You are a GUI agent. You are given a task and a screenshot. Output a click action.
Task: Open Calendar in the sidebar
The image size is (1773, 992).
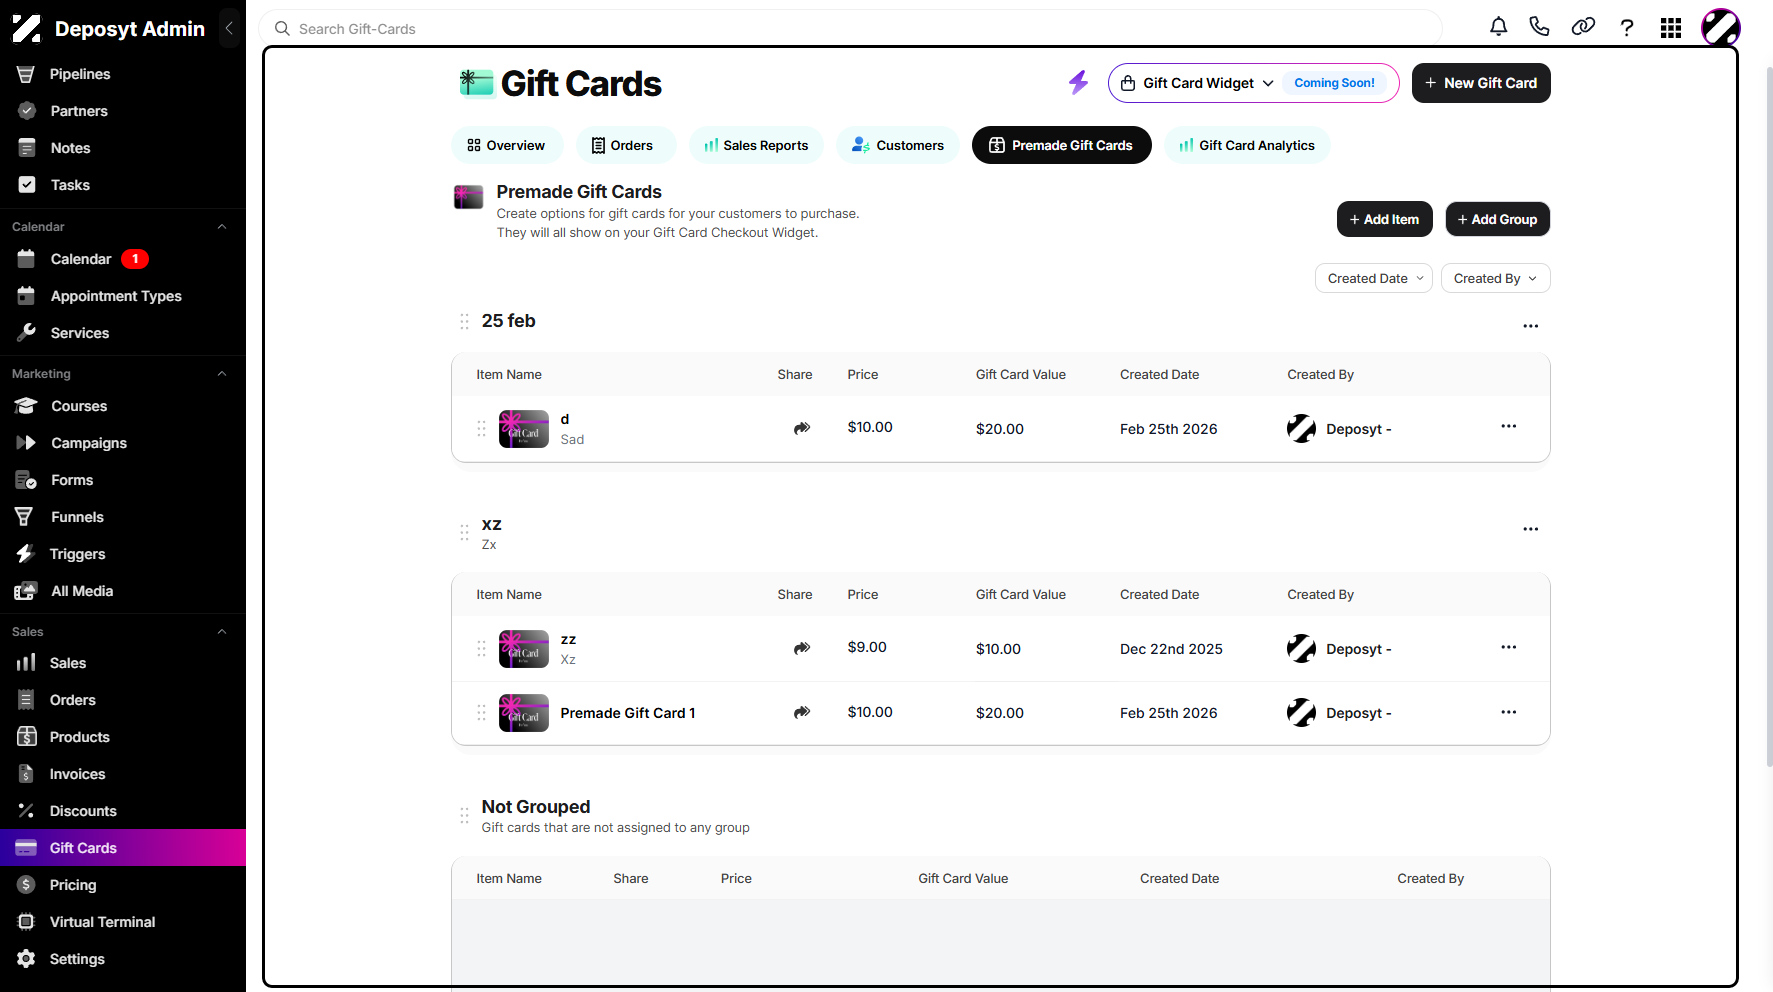coord(123,259)
